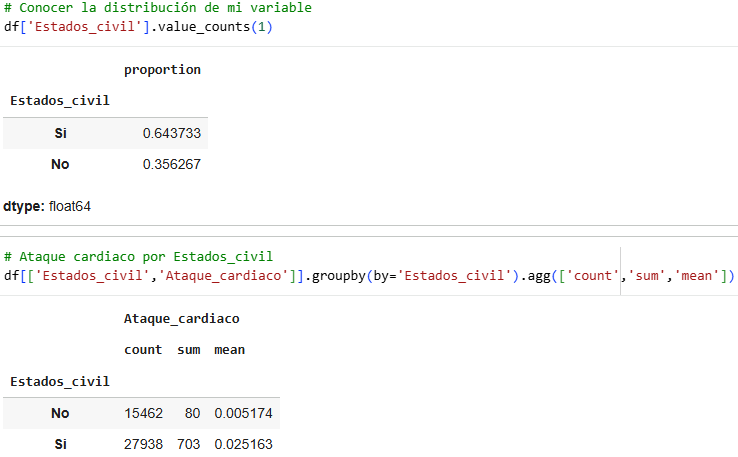Viewport: 738px width, 457px height.
Task: Click the dtype float64 text
Action: tap(47, 206)
